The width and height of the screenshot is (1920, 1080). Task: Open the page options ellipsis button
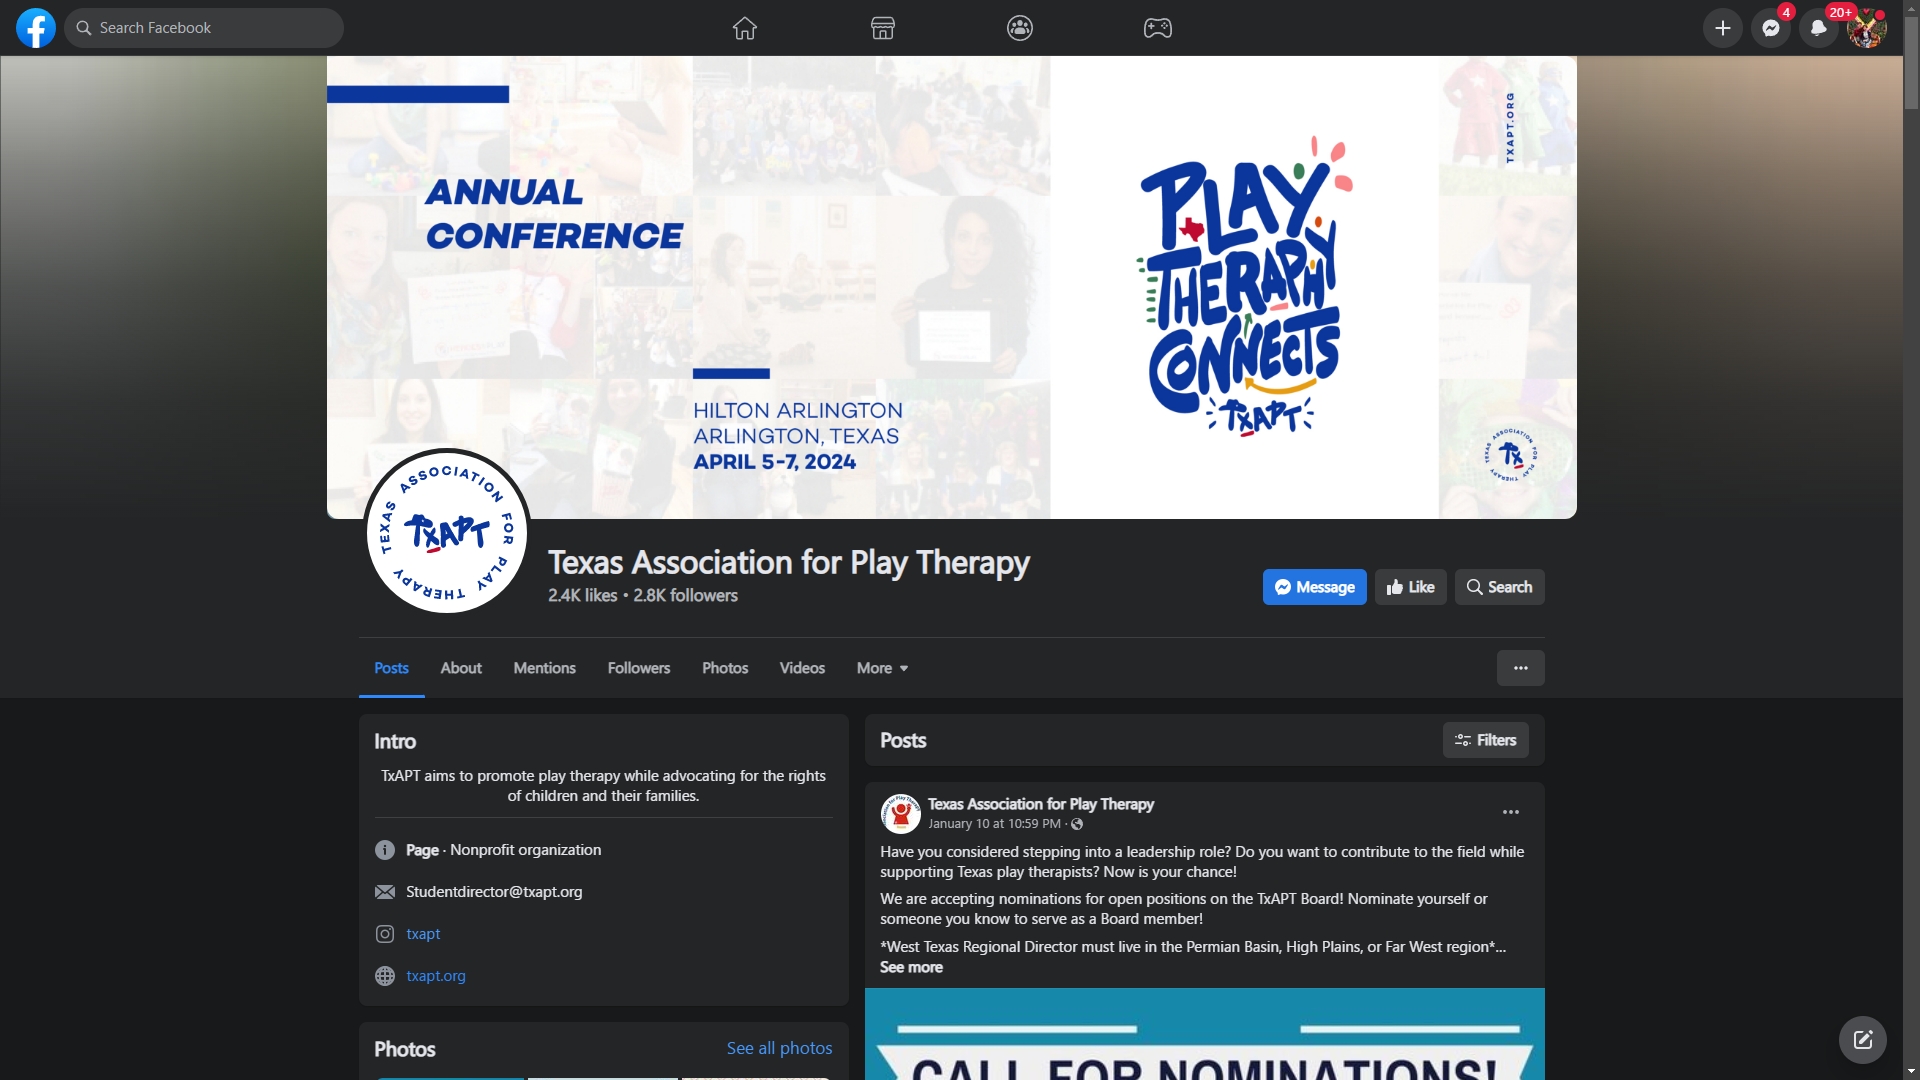[x=1520, y=668]
